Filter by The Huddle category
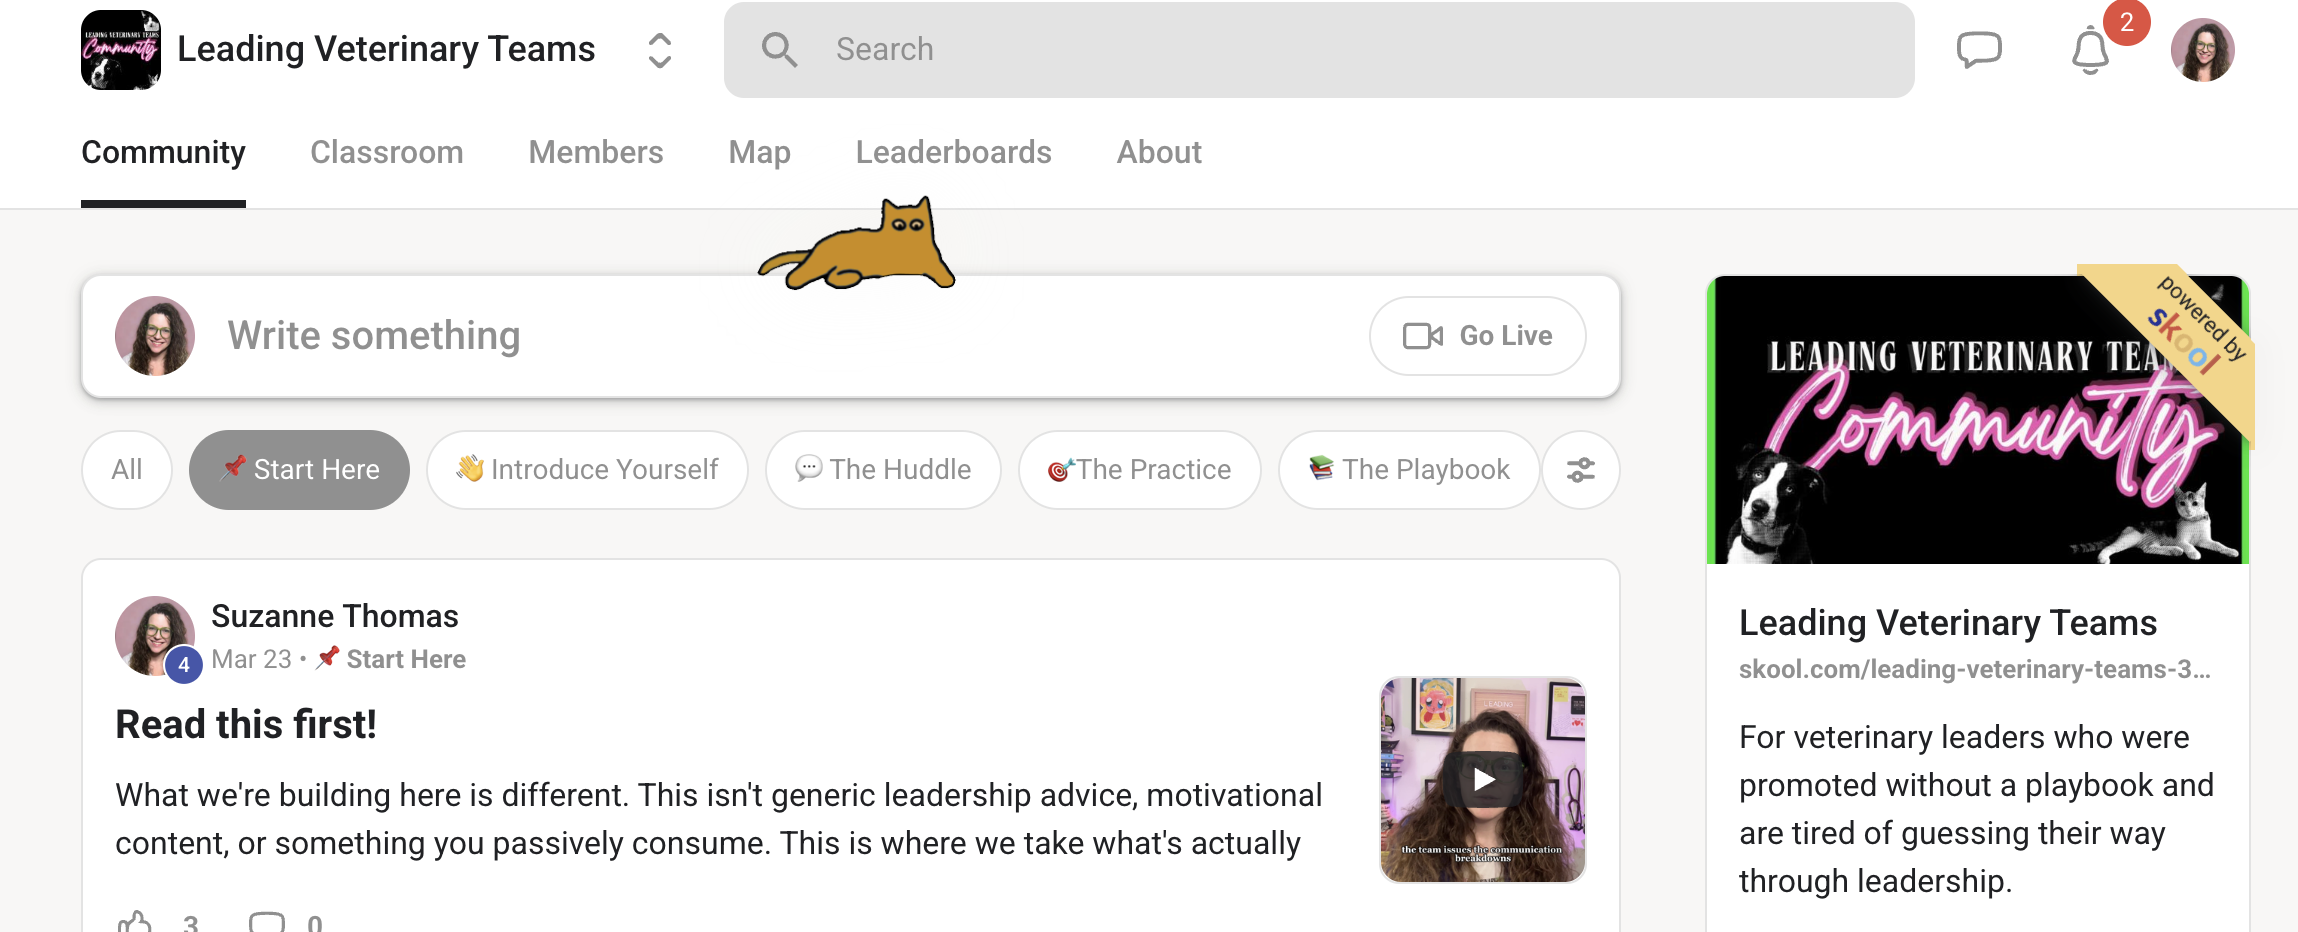The width and height of the screenshot is (2298, 932). tap(883, 470)
